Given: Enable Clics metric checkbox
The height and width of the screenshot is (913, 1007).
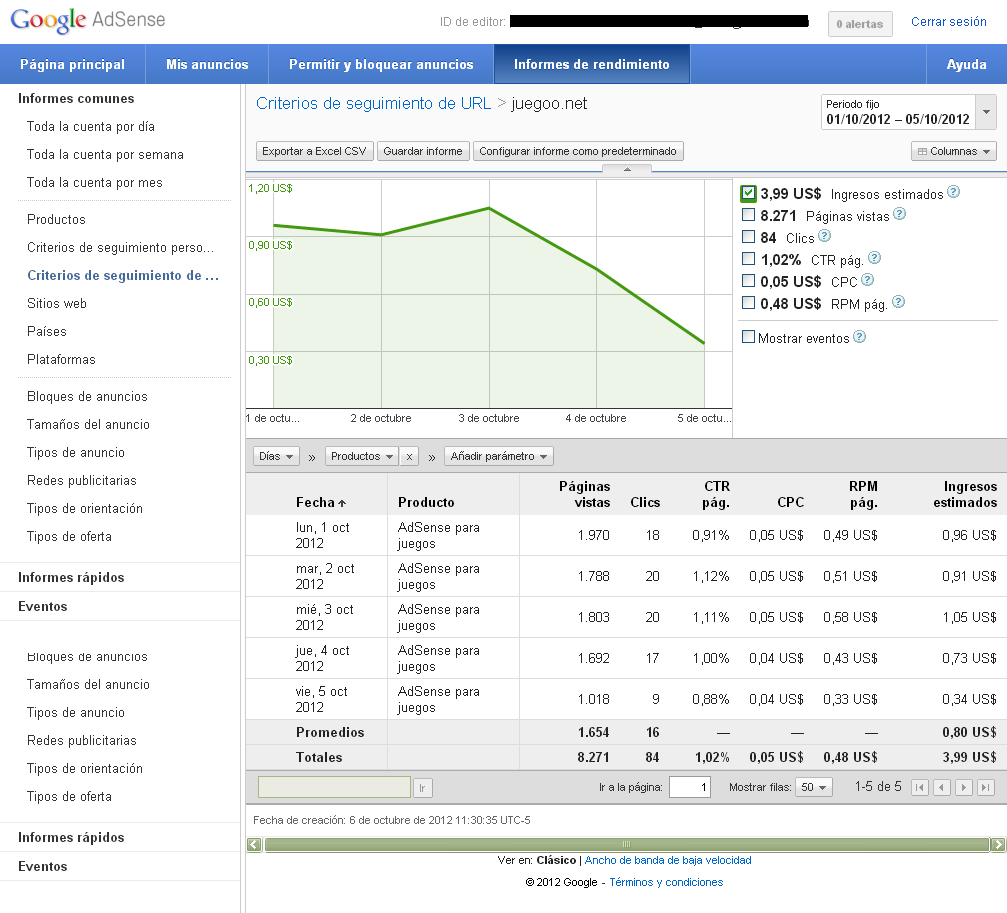Looking at the screenshot, I should point(748,236).
